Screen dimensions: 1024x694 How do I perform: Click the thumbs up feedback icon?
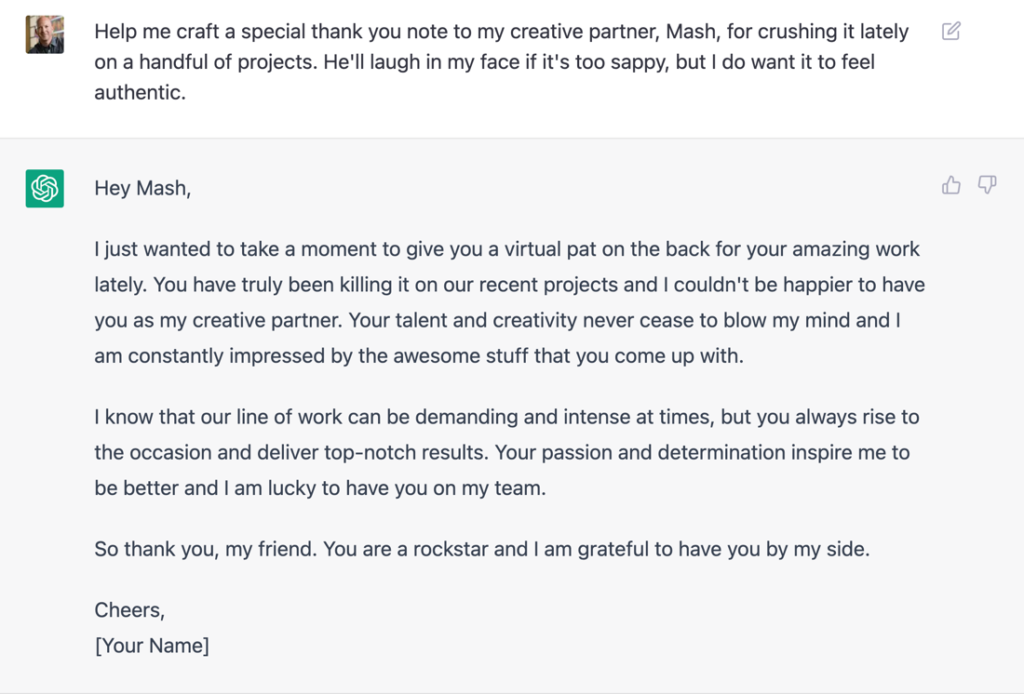coord(951,185)
